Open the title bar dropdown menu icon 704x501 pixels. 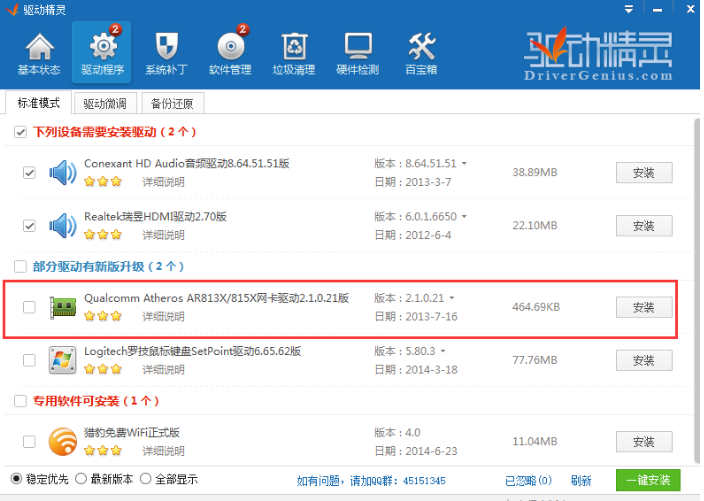pos(629,9)
